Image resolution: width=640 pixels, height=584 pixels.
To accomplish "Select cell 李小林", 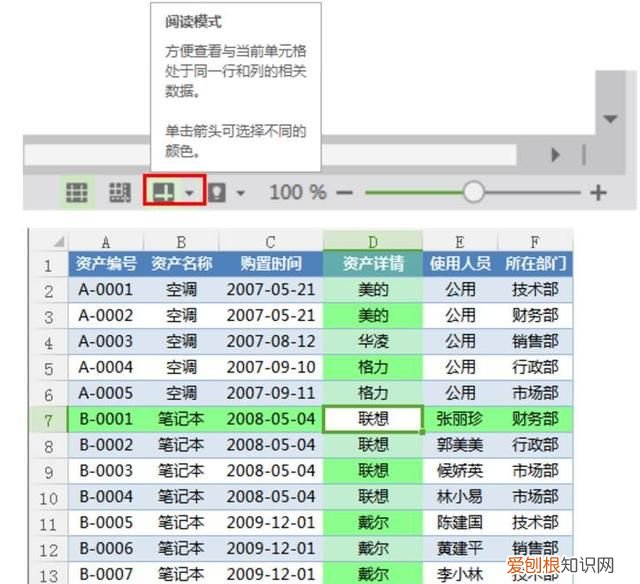I will (460, 573).
